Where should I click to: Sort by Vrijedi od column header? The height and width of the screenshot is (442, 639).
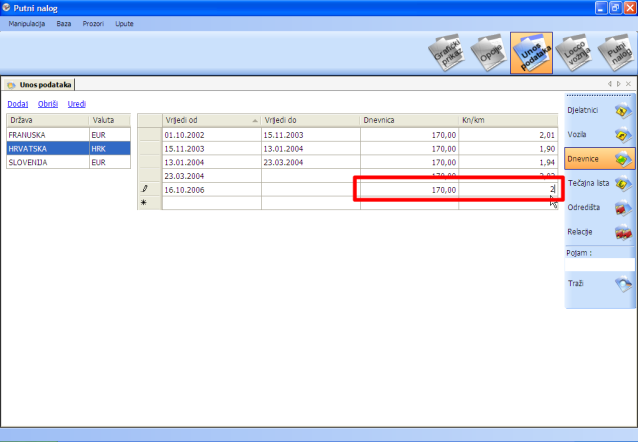[212, 120]
